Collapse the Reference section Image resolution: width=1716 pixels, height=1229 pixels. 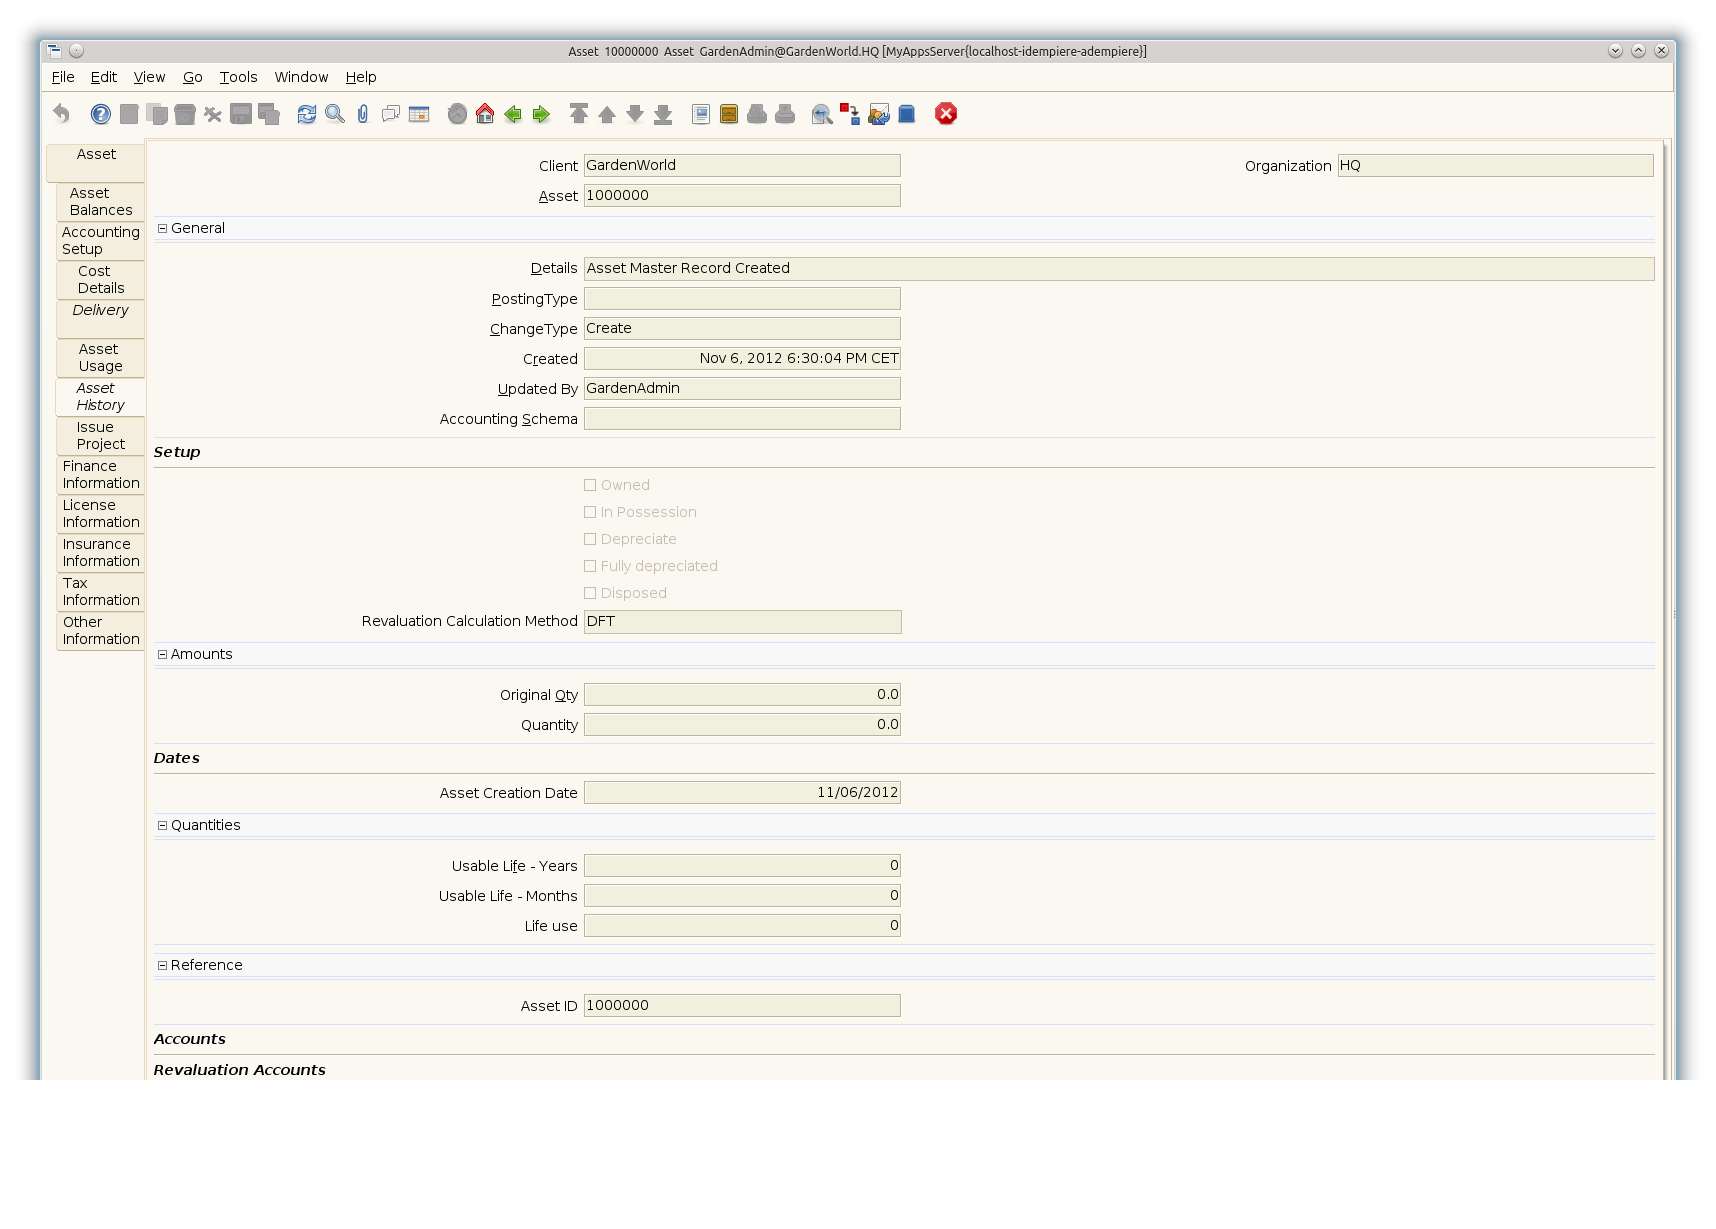pos(162,965)
